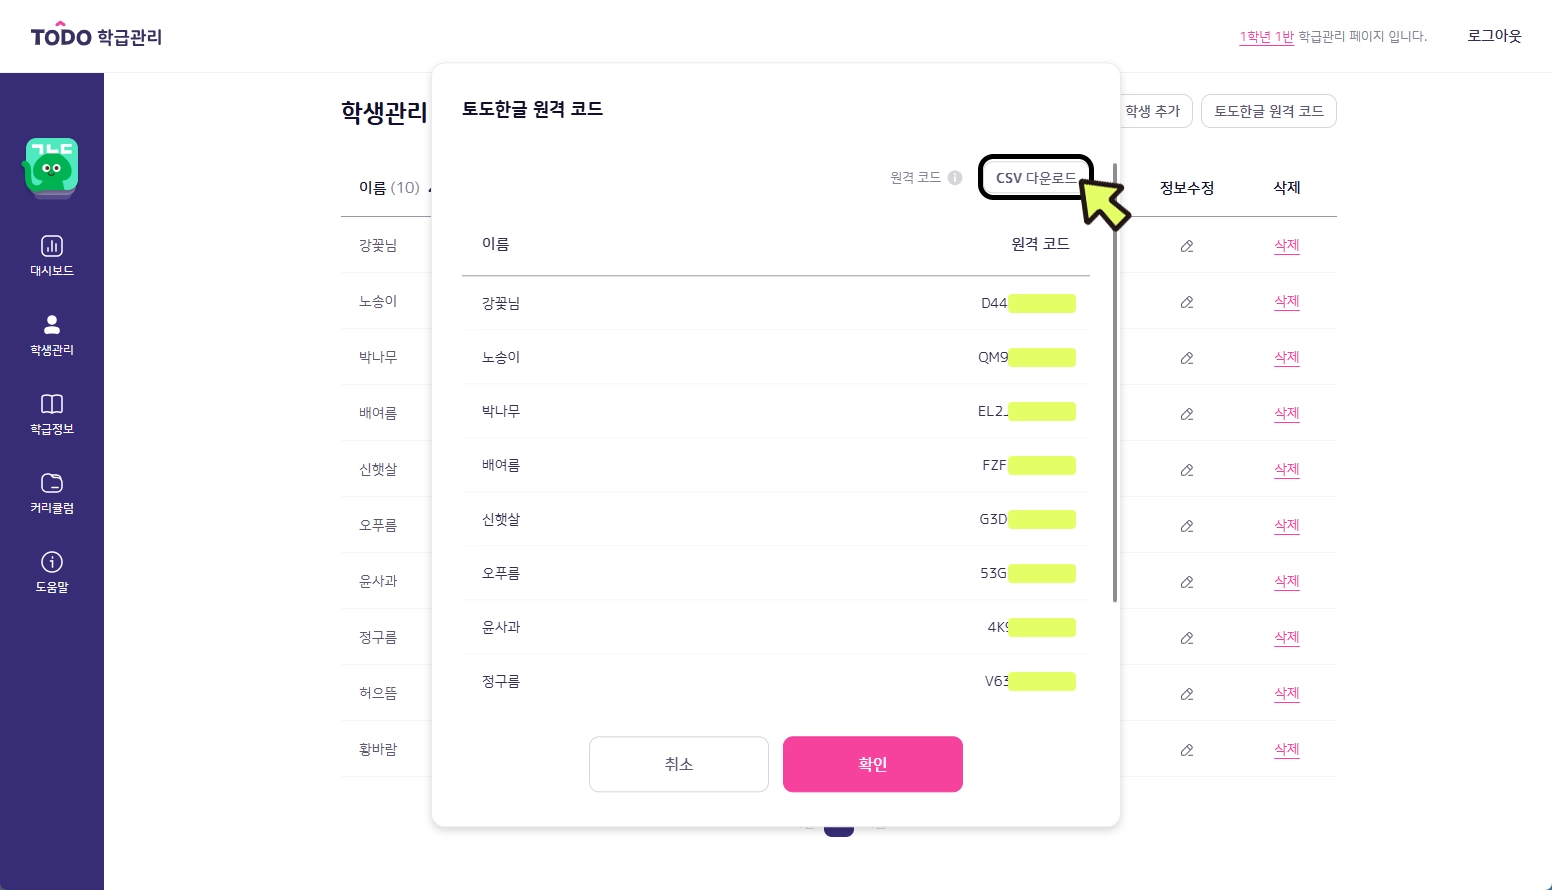Click edit pencil icon for 황바람 row
The height and width of the screenshot is (890, 1552).
point(1187,750)
